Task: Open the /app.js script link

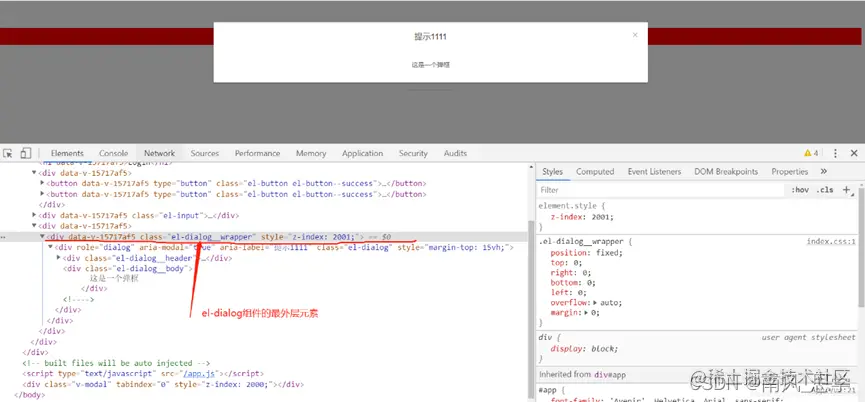Action: (199, 373)
